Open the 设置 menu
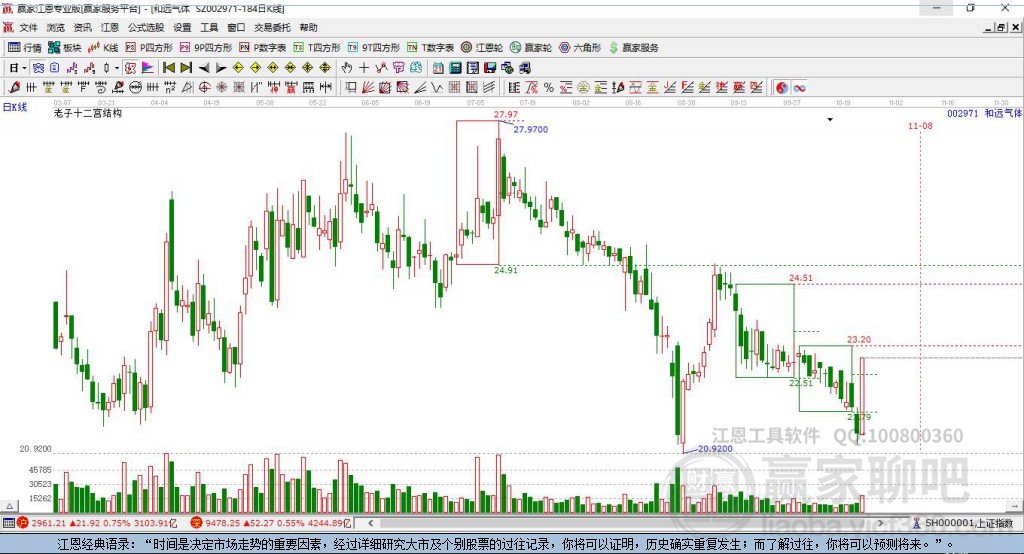The width and height of the screenshot is (1024, 554). pyautogui.click(x=182, y=27)
